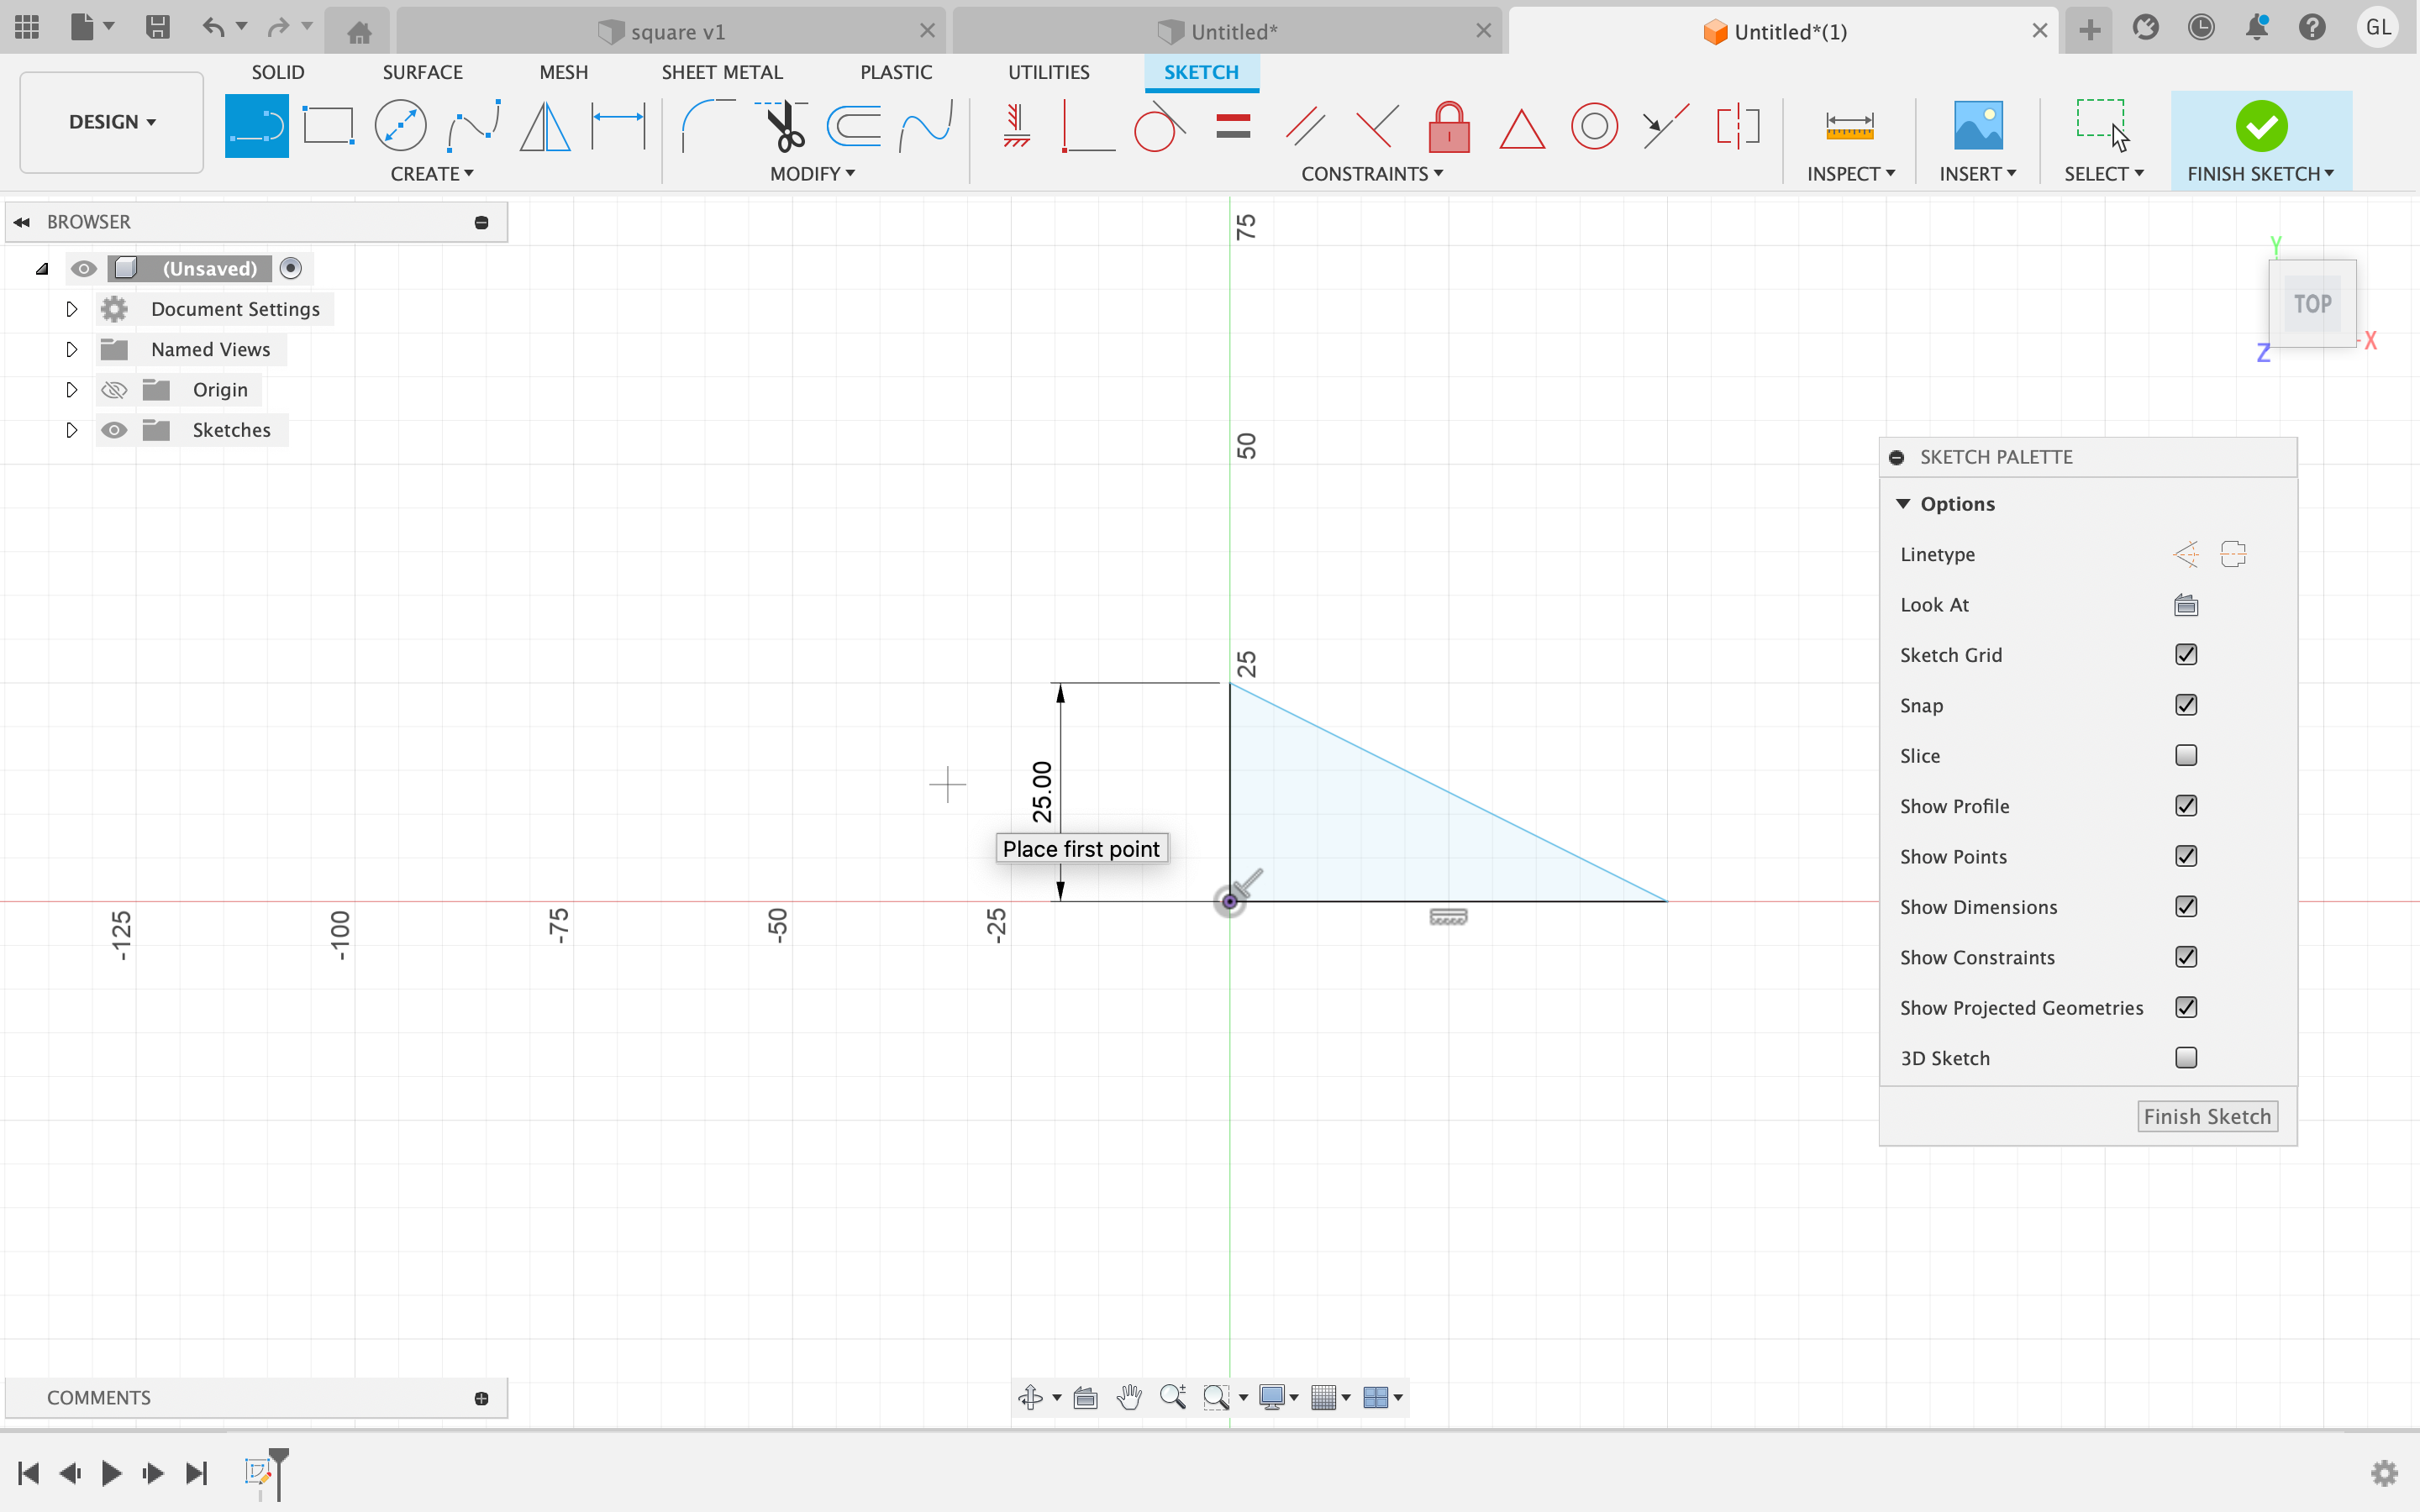Viewport: 2420px width, 1512px height.
Task: Open the CONSTRAINTS dropdown menu
Action: pos(1371,174)
